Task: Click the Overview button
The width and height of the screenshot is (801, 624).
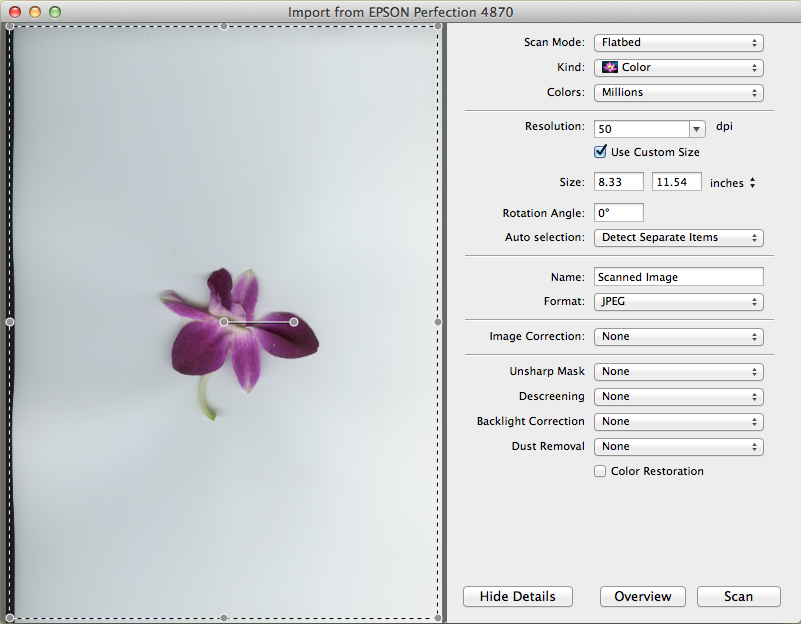Action: 642,596
